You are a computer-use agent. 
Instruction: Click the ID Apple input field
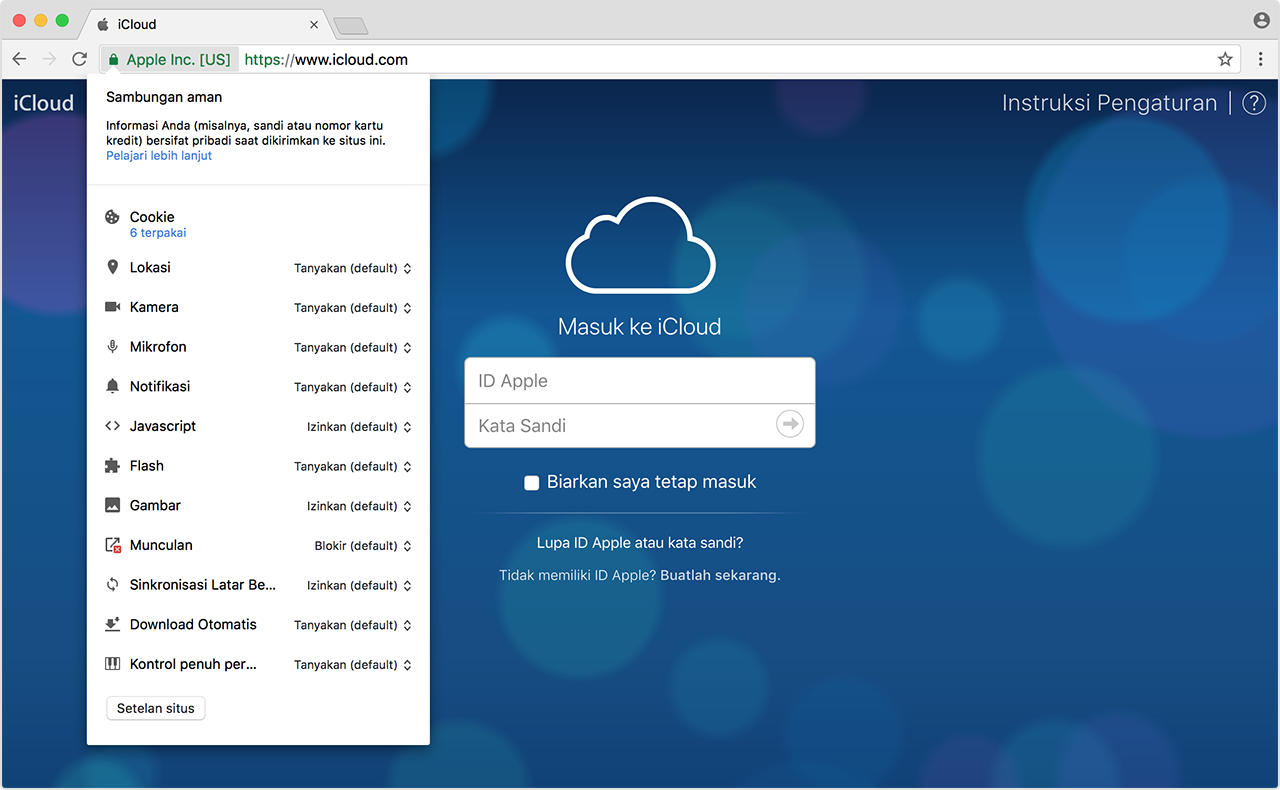tap(640, 381)
